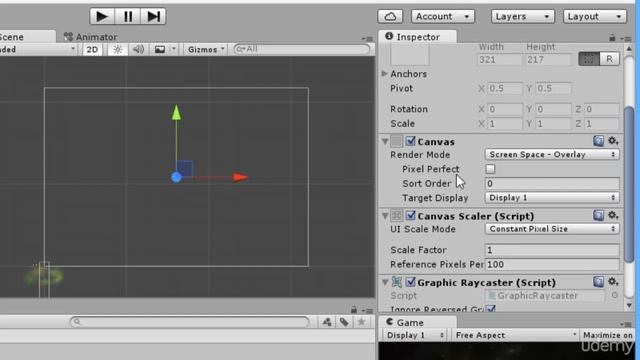
Task: Disable the Canvas component checkbox
Action: (x=410, y=141)
